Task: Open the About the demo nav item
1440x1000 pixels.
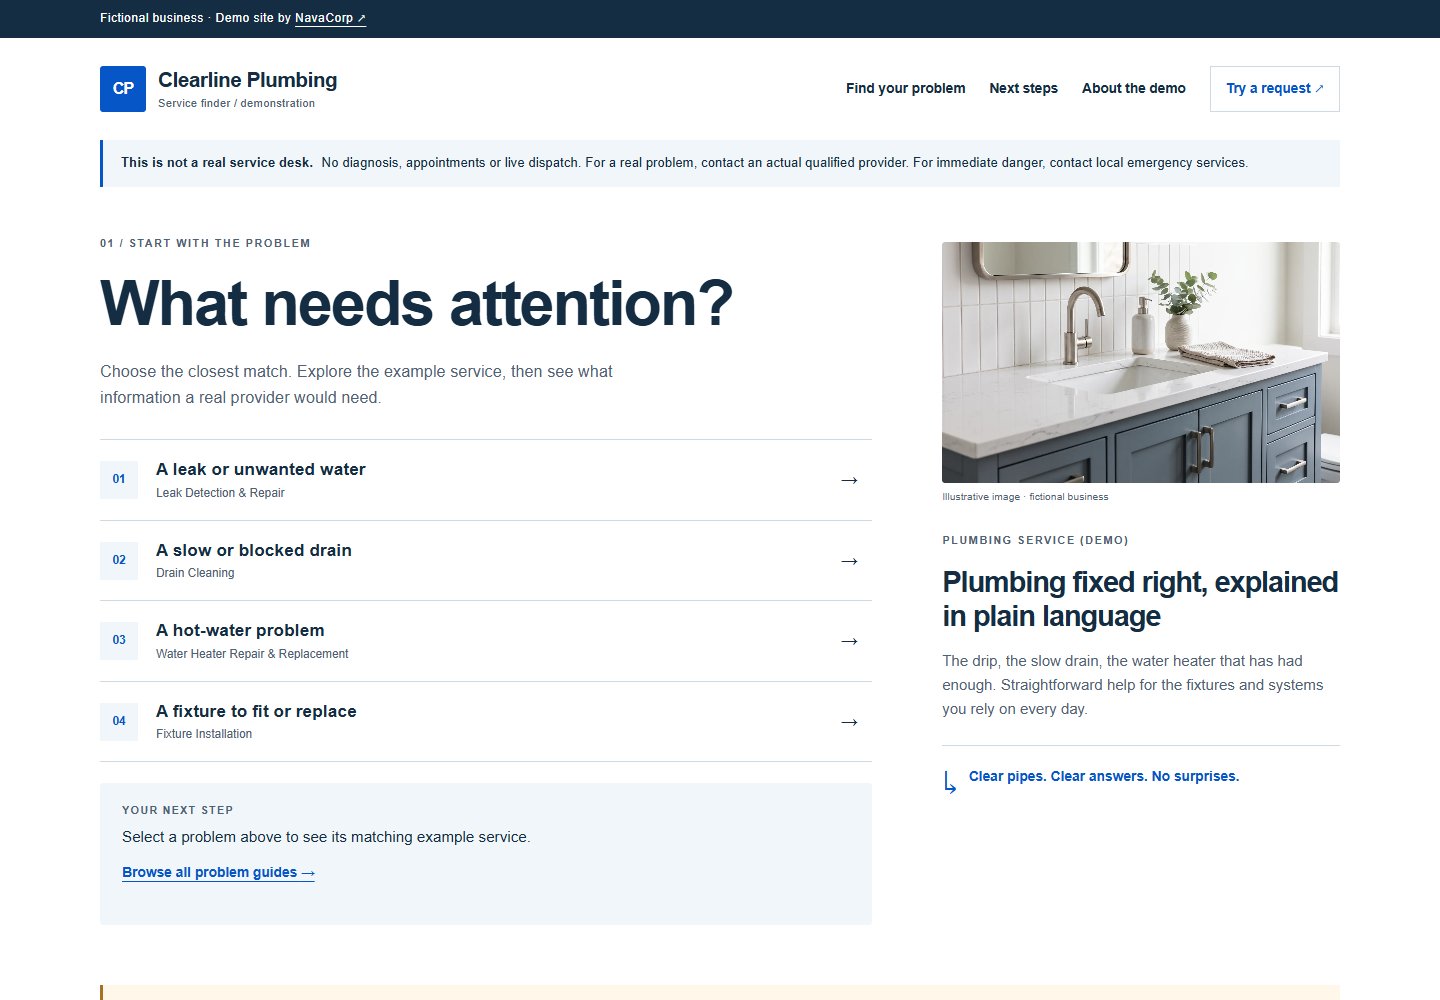Action: coord(1134,88)
